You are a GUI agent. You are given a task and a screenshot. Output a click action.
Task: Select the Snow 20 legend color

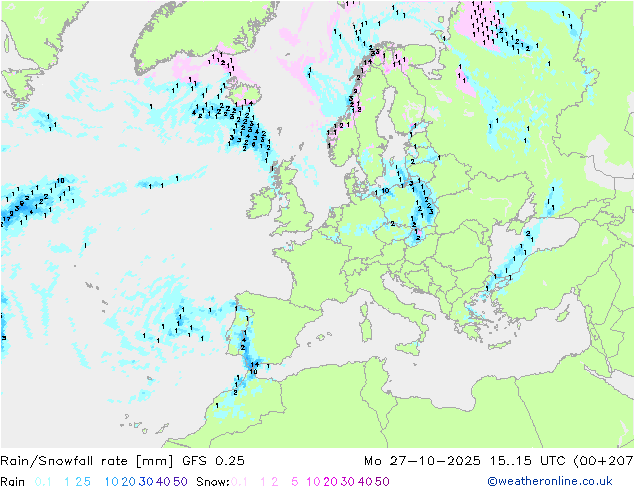click(x=330, y=482)
